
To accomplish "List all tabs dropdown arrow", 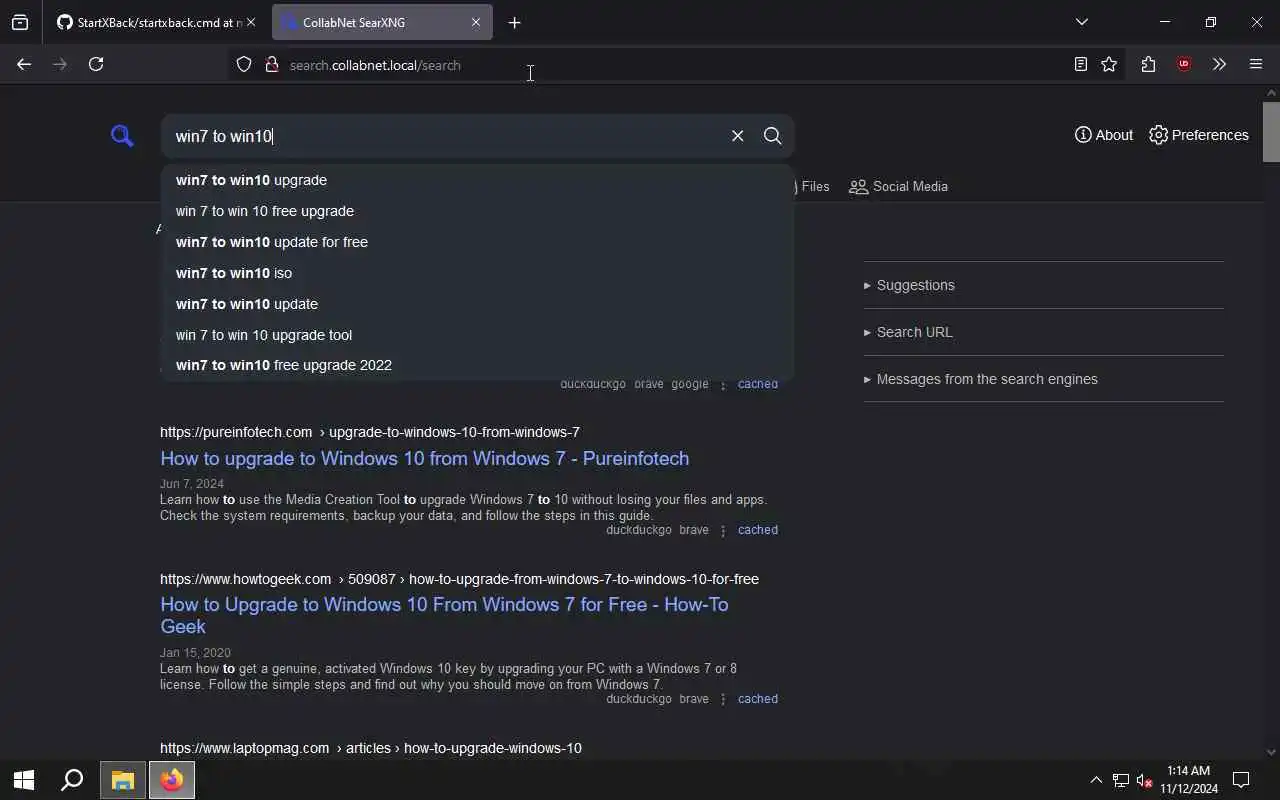I will pos(1082,22).
